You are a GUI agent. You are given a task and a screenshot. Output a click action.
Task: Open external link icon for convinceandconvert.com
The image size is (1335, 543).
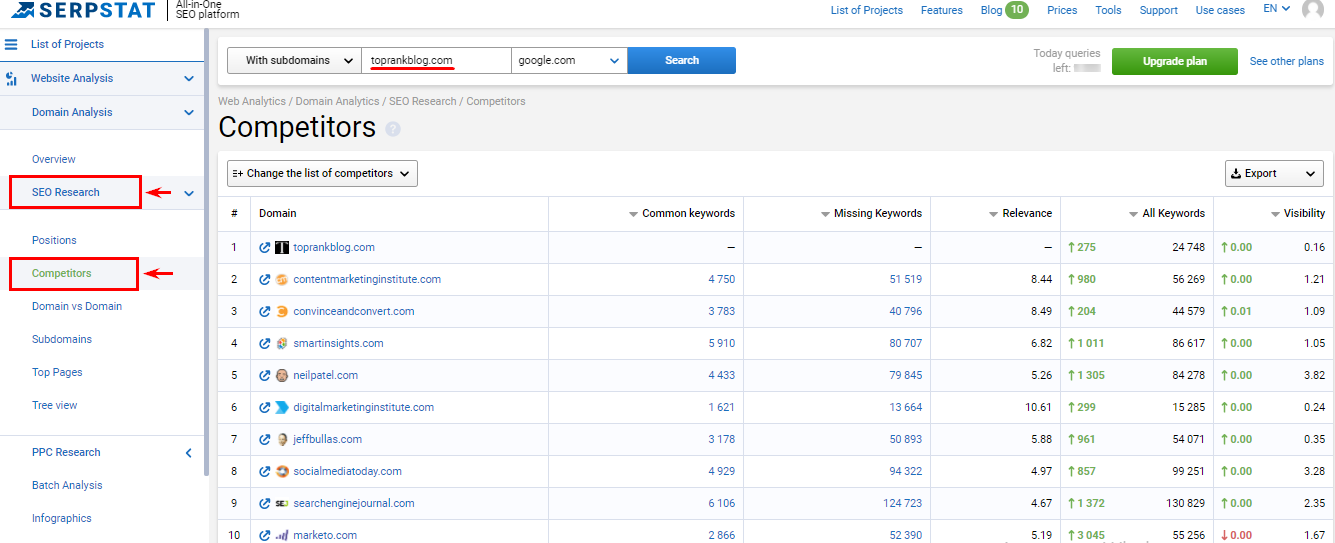point(265,311)
